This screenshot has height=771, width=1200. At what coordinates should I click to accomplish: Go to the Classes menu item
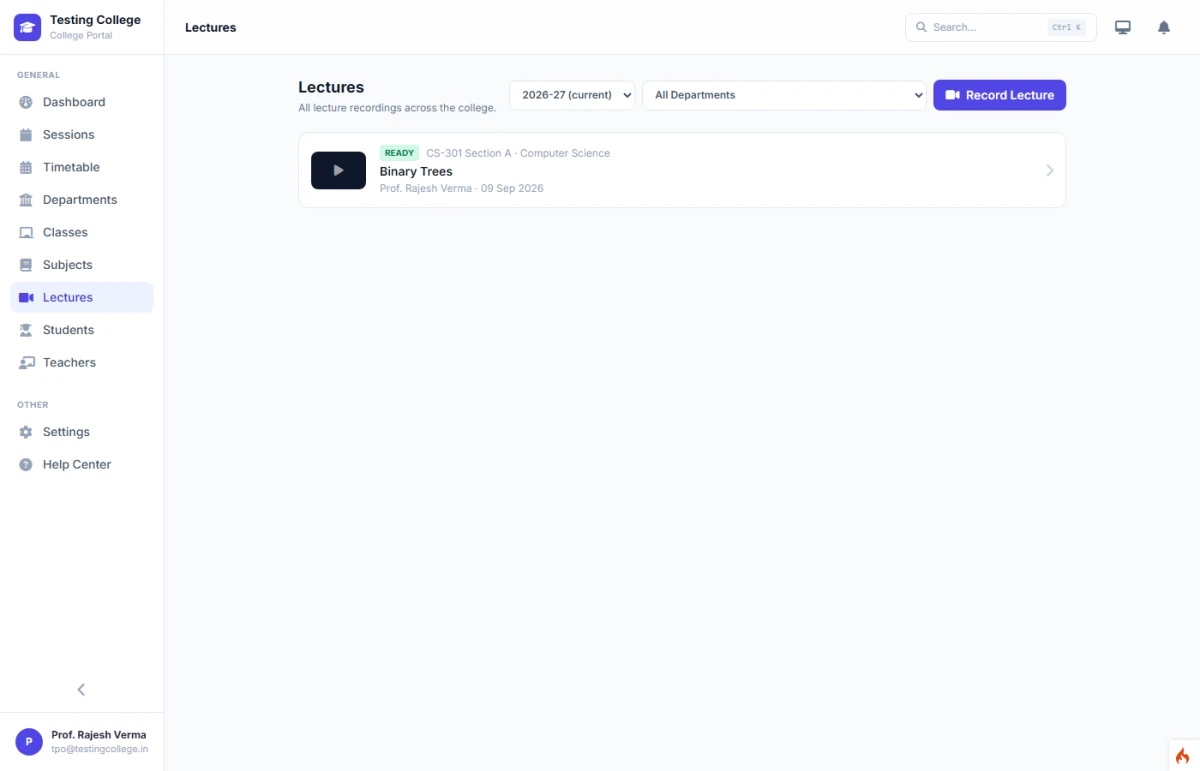coord(82,232)
